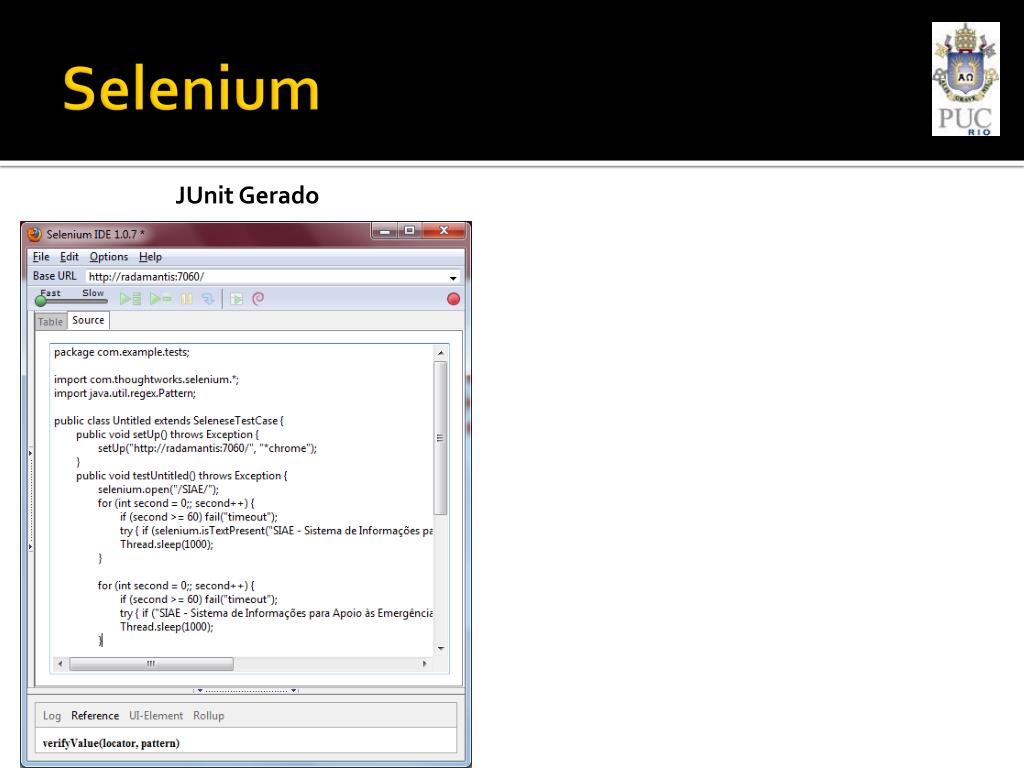Click the horizontal scroll right arrow
Viewport: 1024px width, 768px height.
424,664
